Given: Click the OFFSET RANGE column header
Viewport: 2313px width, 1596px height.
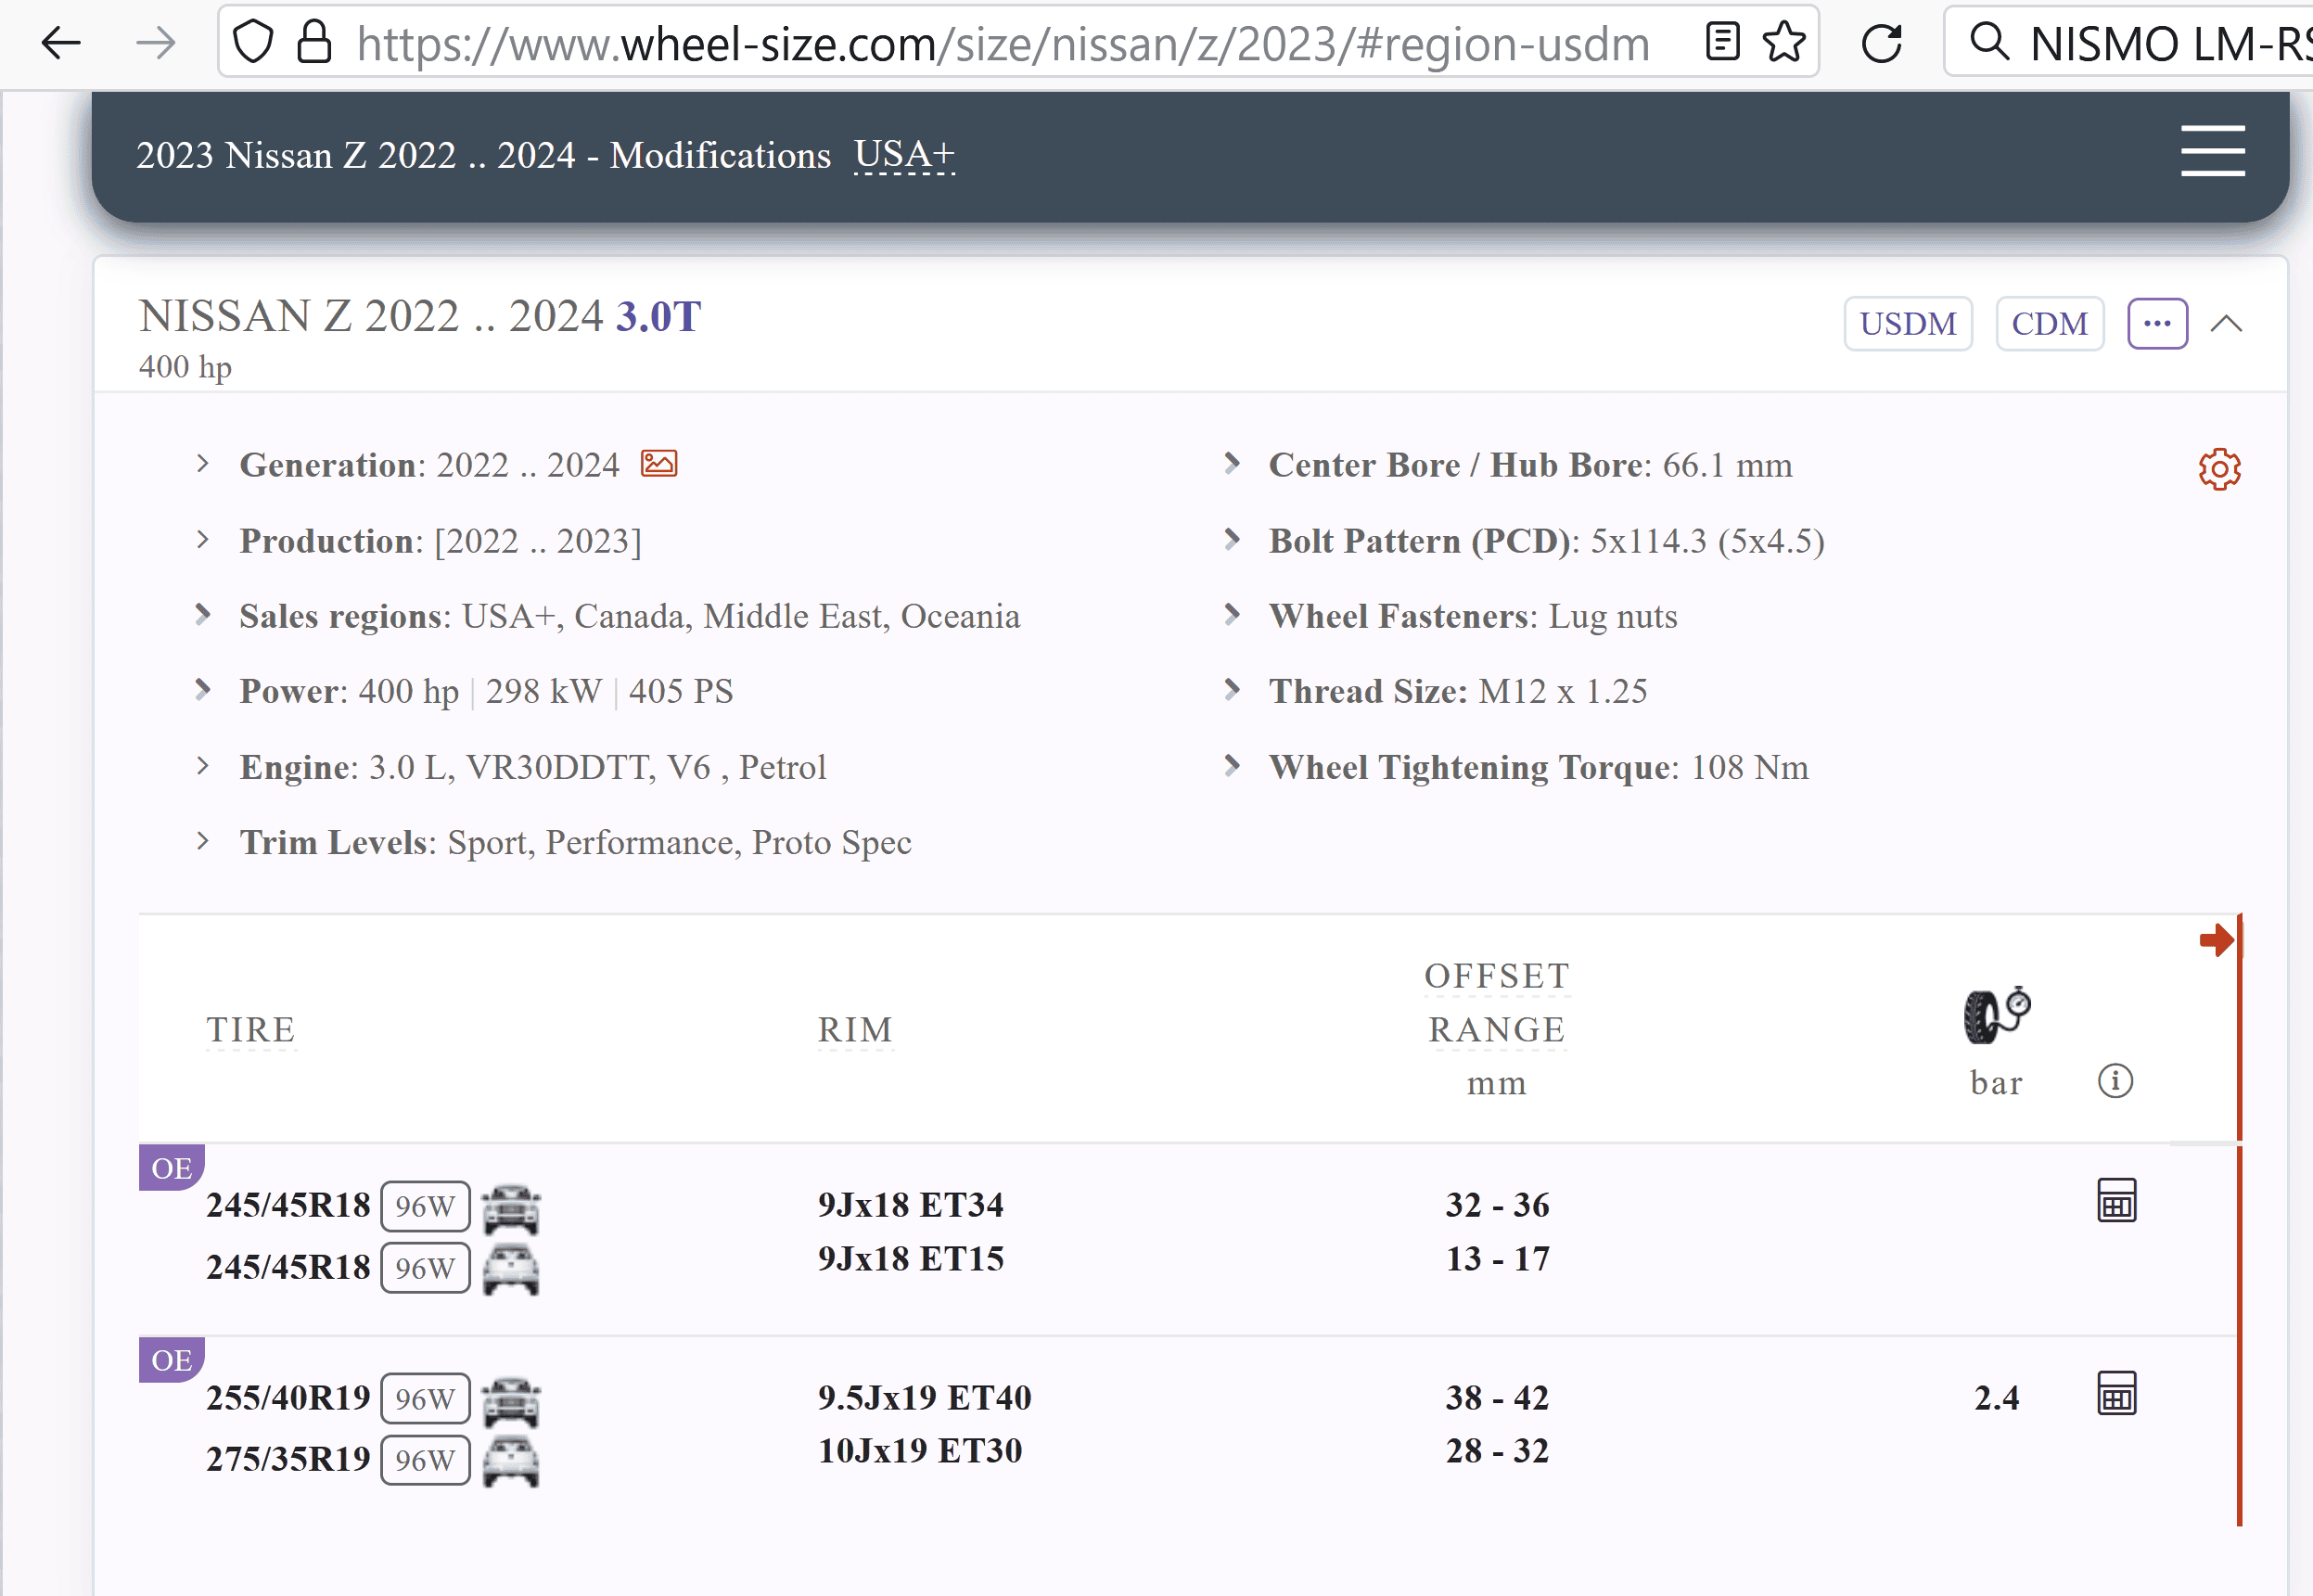Looking at the screenshot, I should [x=1496, y=1002].
